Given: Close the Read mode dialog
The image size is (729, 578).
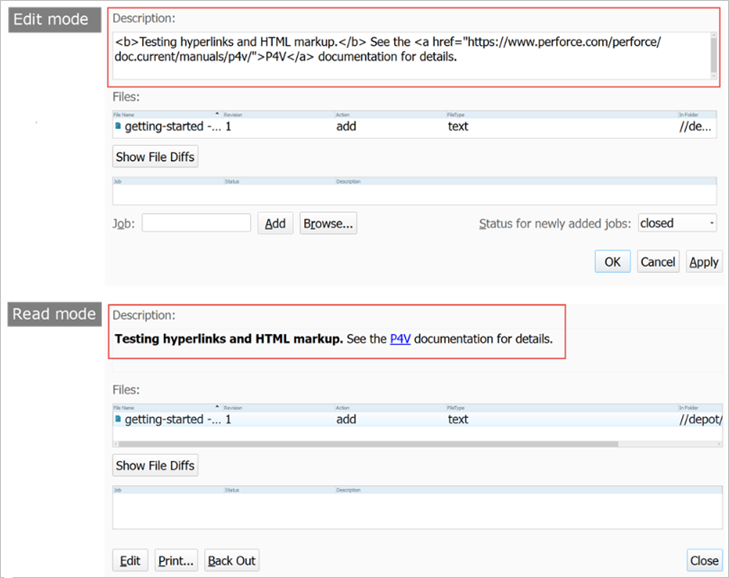Looking at the screenshot, I should [x=704, y=561].
